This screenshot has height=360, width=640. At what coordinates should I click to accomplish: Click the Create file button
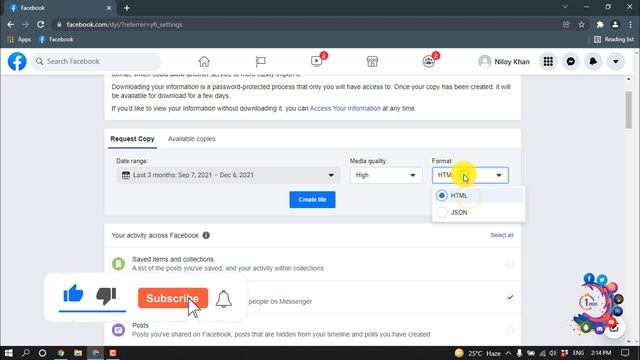tap(312, 200)
